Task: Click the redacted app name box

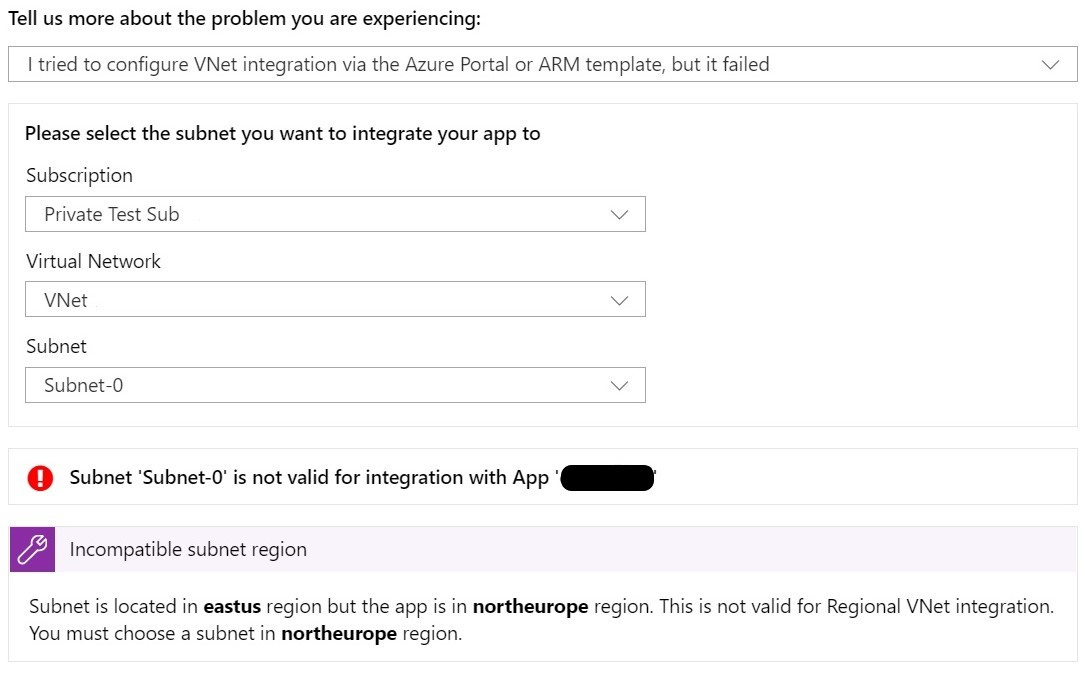Action: pyautogui.click(x=607, y=478)
